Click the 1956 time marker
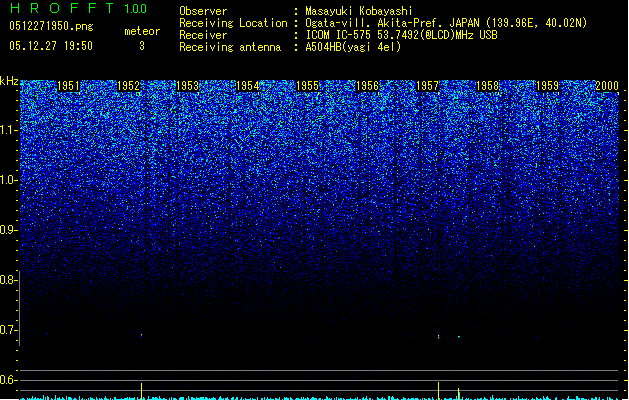This screenshot has width=629, height=400. click(x=367, y=86)
